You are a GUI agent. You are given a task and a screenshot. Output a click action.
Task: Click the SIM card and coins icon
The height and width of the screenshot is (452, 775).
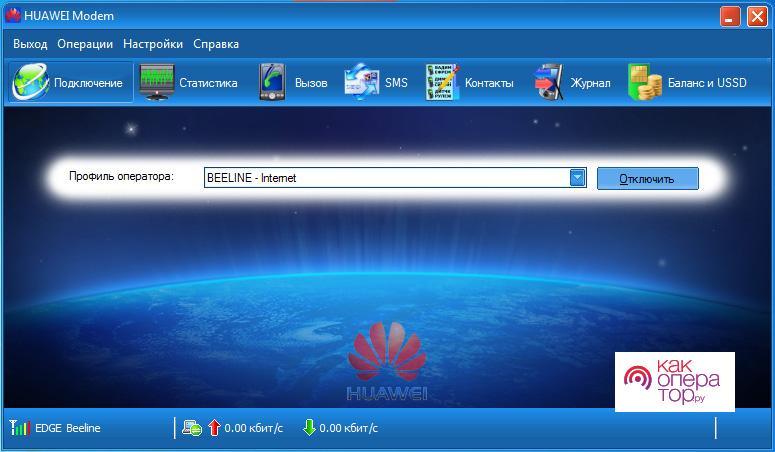tap(645, 82)
